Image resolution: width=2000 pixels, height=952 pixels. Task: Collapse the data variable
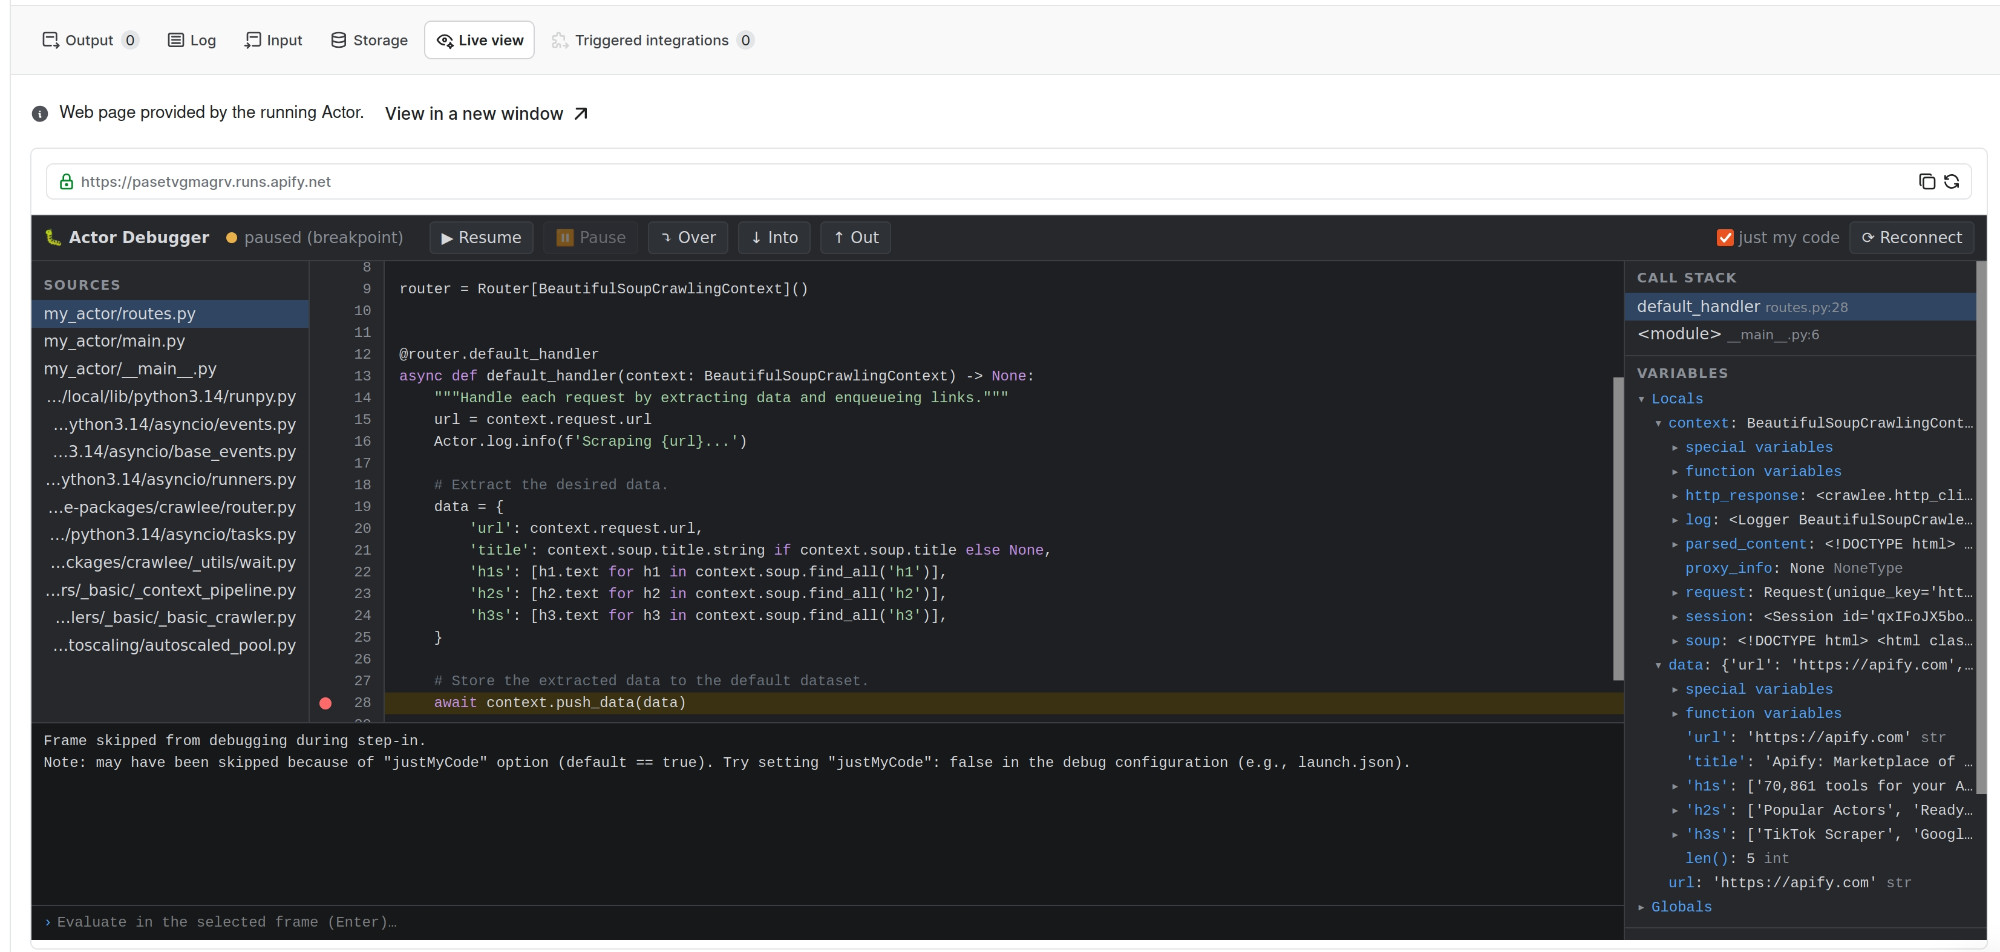pos(1659,665)
